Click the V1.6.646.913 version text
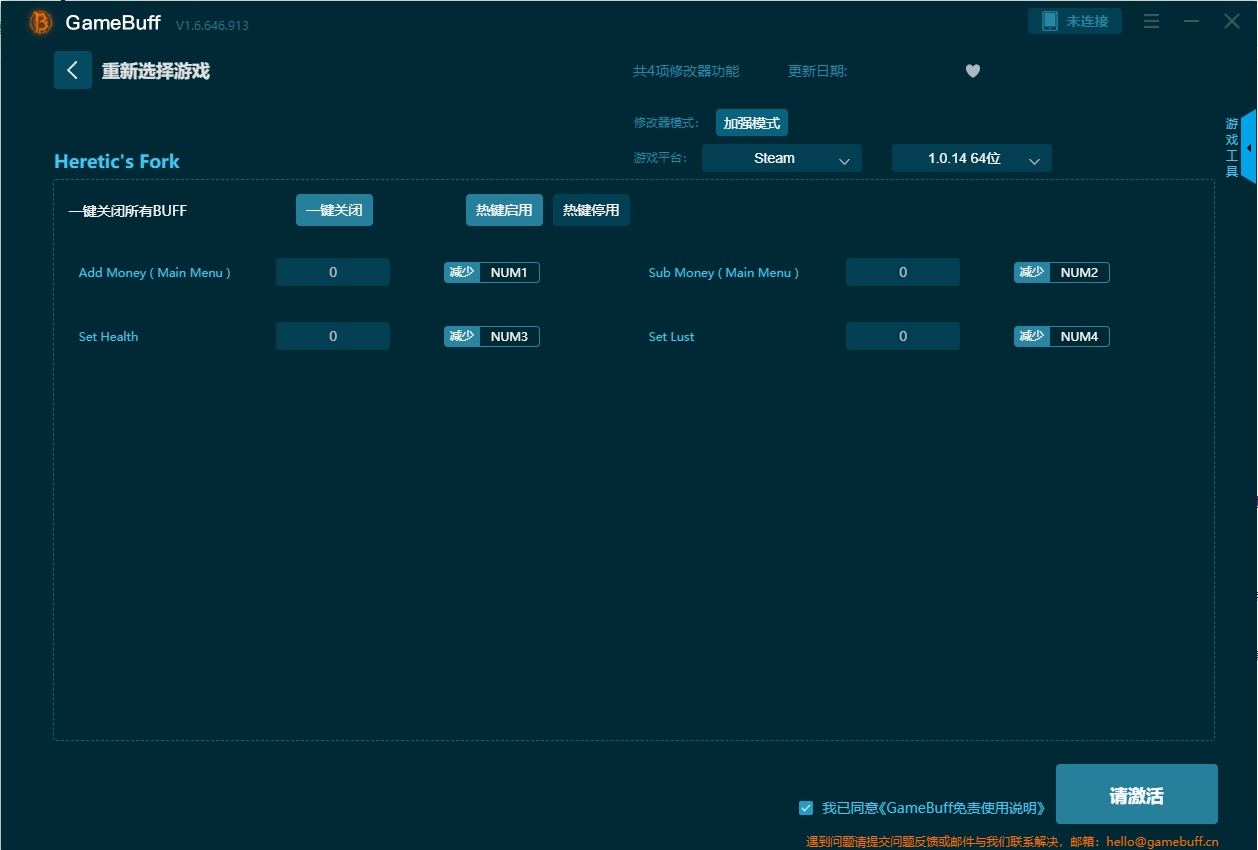This screenshot has width=1258, height=850. coord(212,25)
